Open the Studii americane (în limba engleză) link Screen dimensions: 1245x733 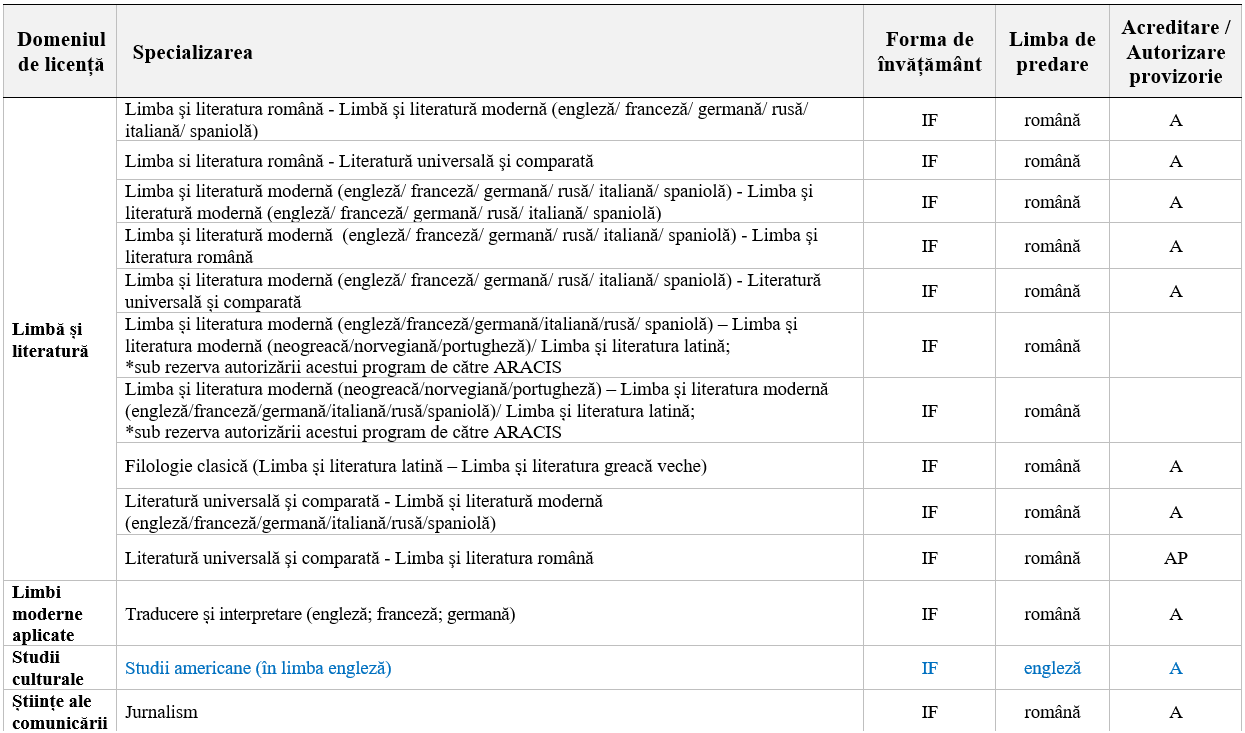click(258, 668)
